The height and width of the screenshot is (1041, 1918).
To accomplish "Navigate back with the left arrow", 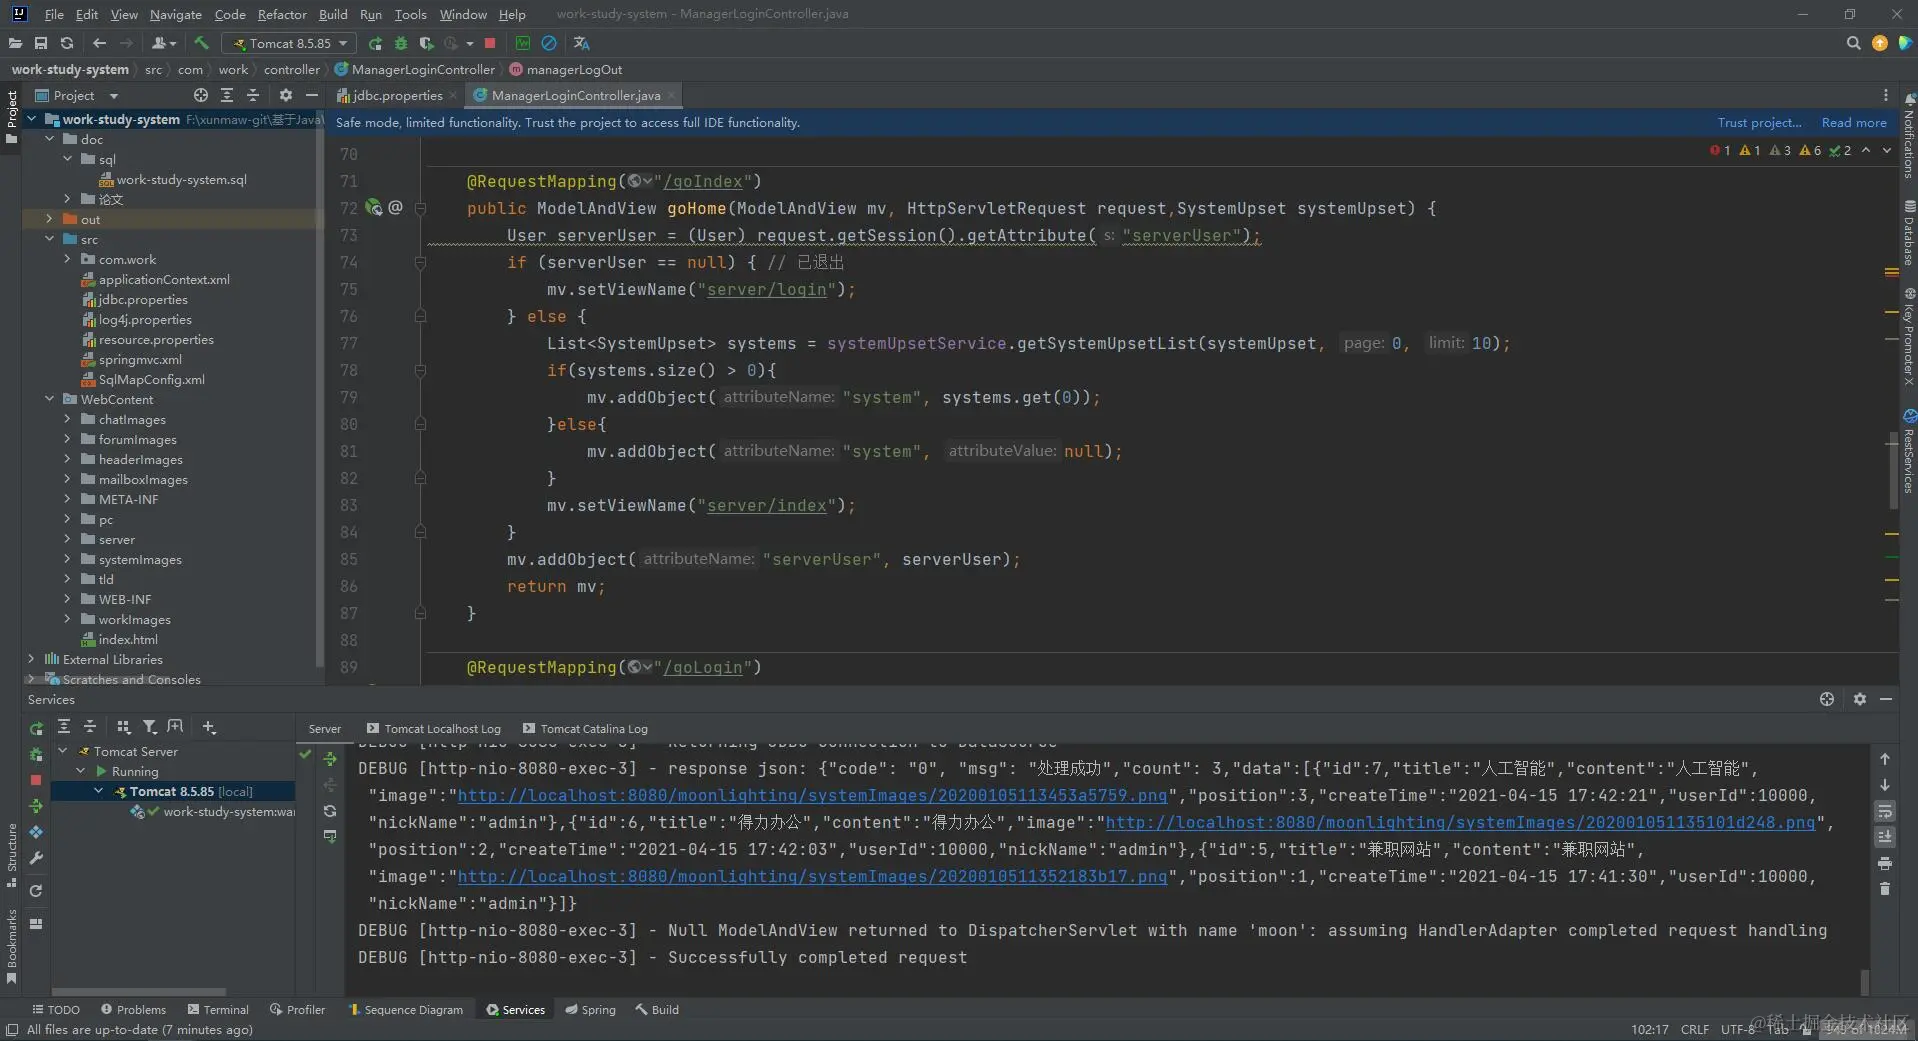I will click(x=99, y=43).
